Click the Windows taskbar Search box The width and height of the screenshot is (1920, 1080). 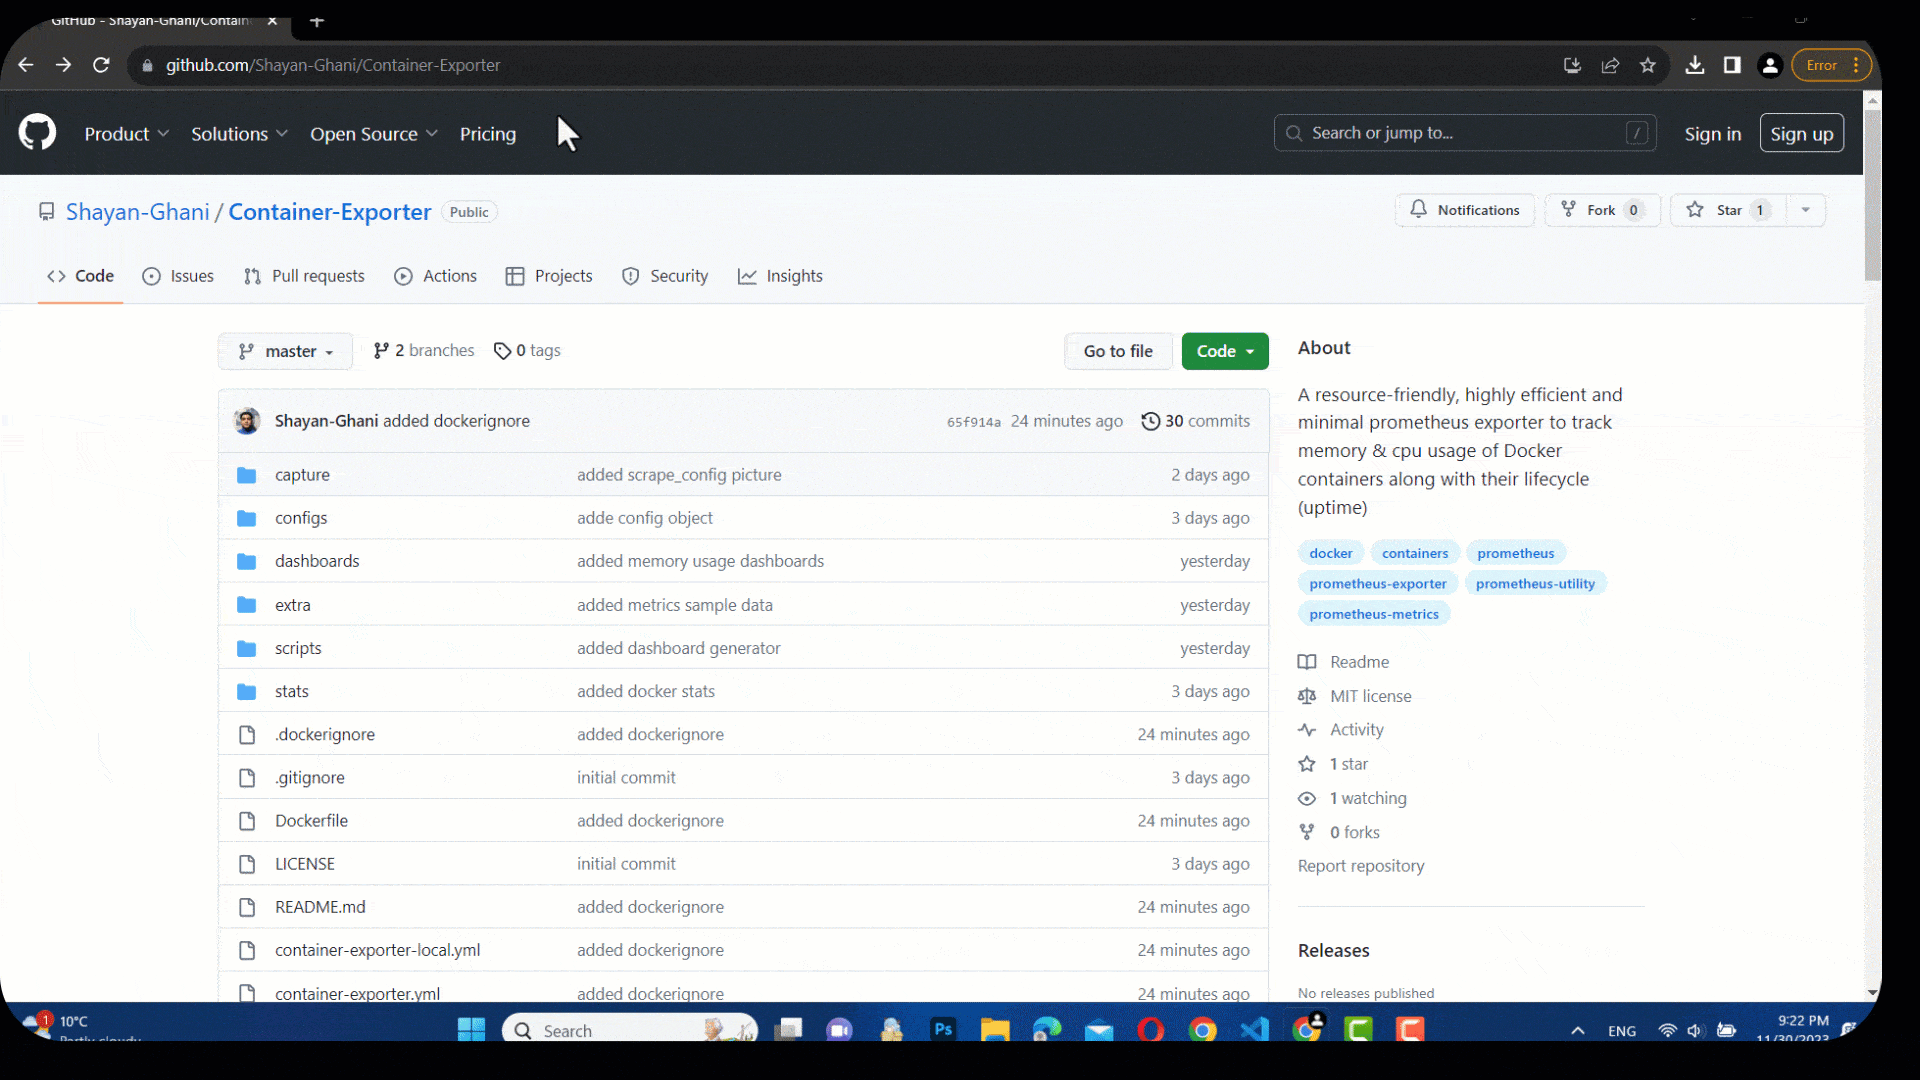[x=630, y=1030]
